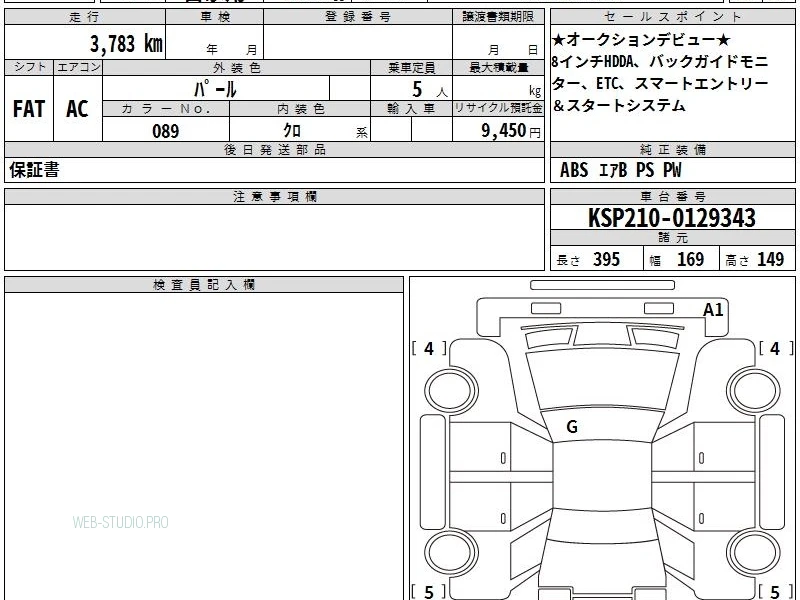This screenshot has height=600, width=800.
Task: Click the A1 damage mark on diagram
Action: [x=713, y=310]
